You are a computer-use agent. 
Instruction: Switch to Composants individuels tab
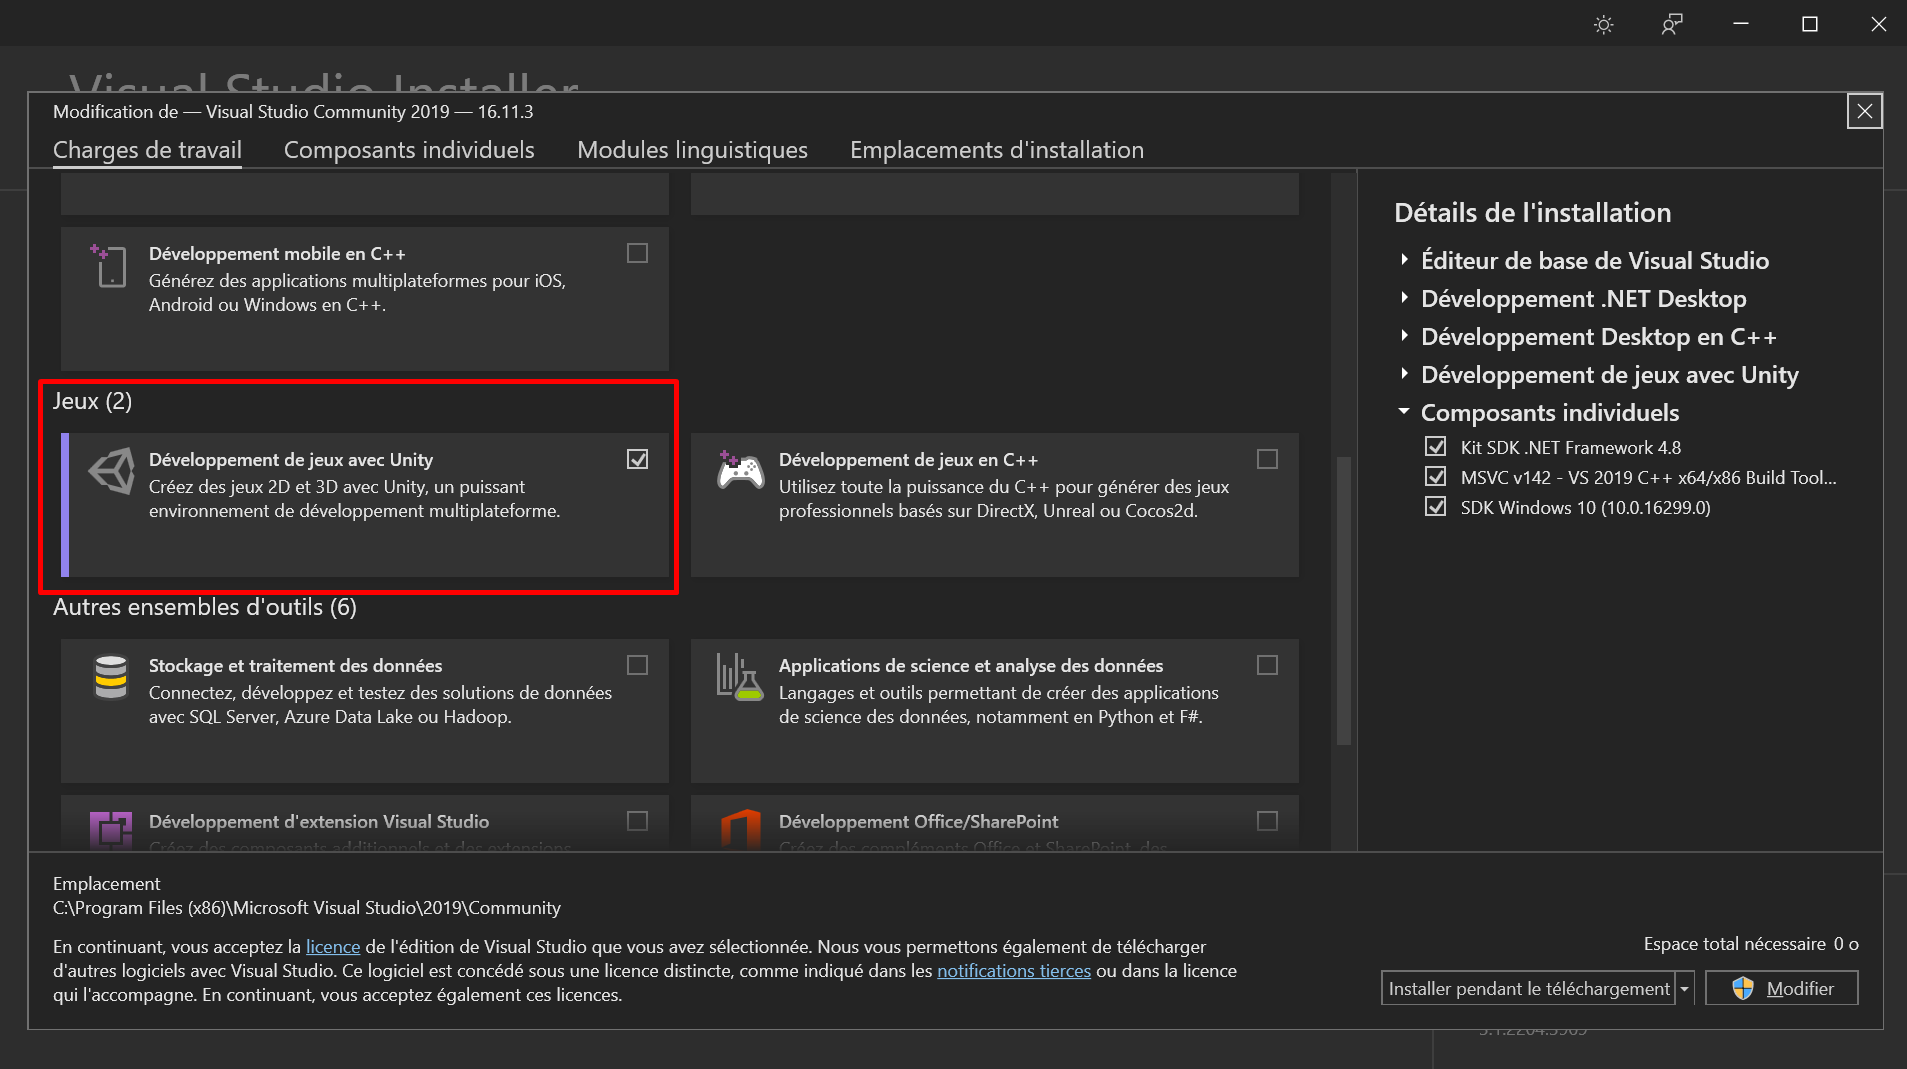pos(409,150)
